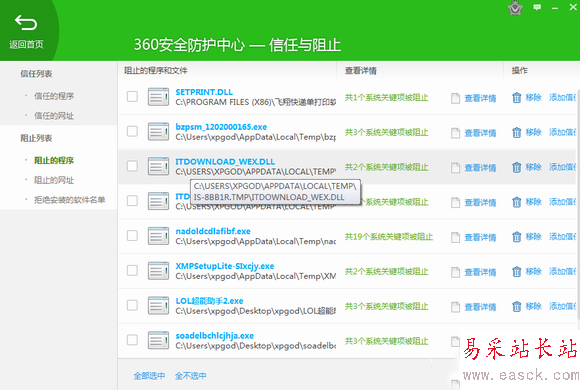Viewport: 580px width, 390px height.
Task: Tick the checkbox for soadelbchlcjhja.exe
Action: click(x=132, y=340)
